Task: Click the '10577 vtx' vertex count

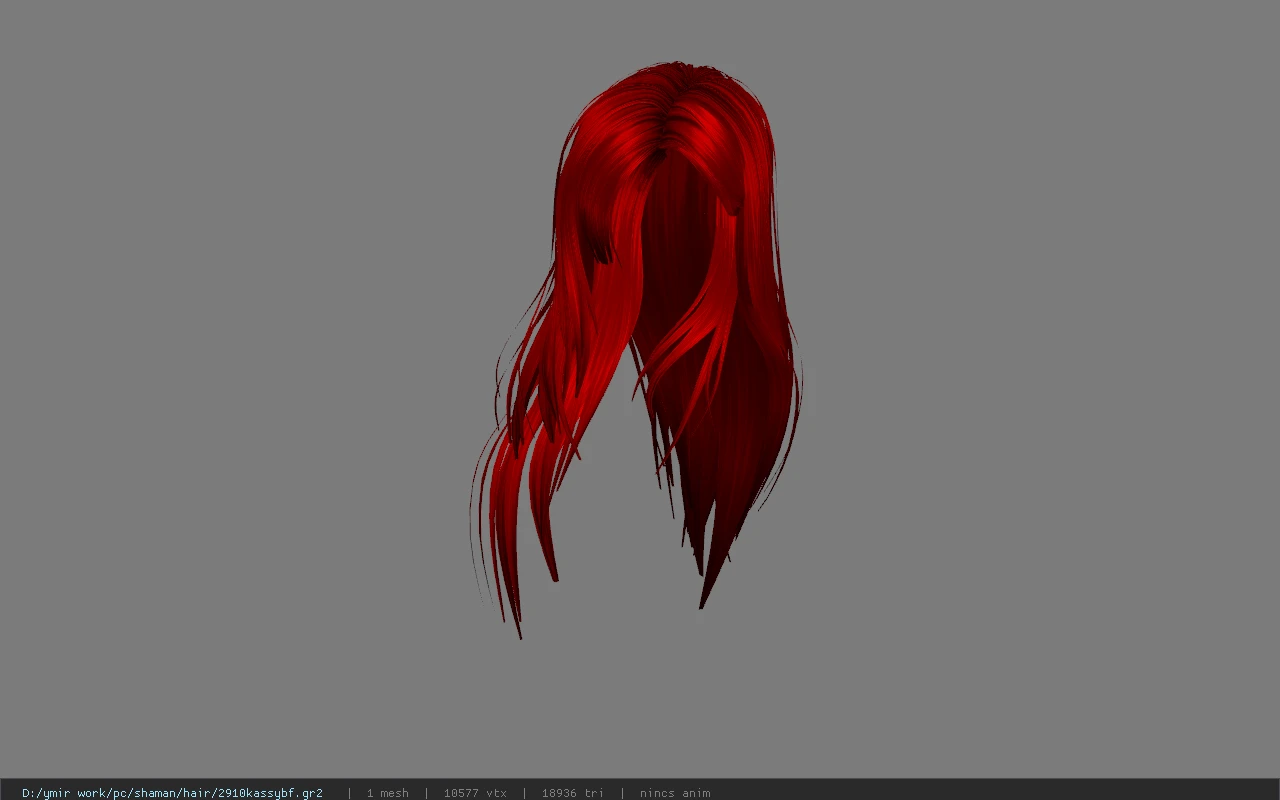Action: click(475, 793)
